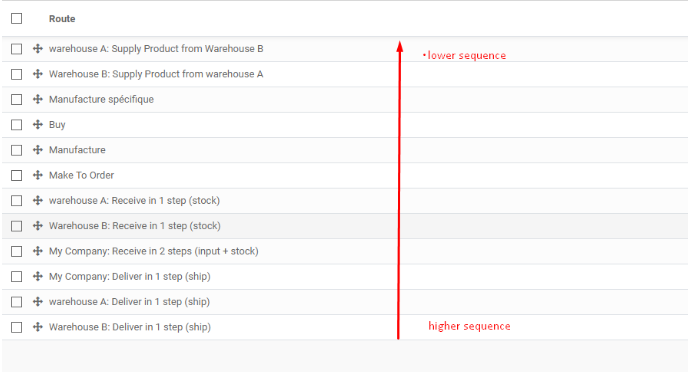Open the warehouse A: Supply Product from Warehouse B route
Viewport: 695px width, 381px height.
156,49
